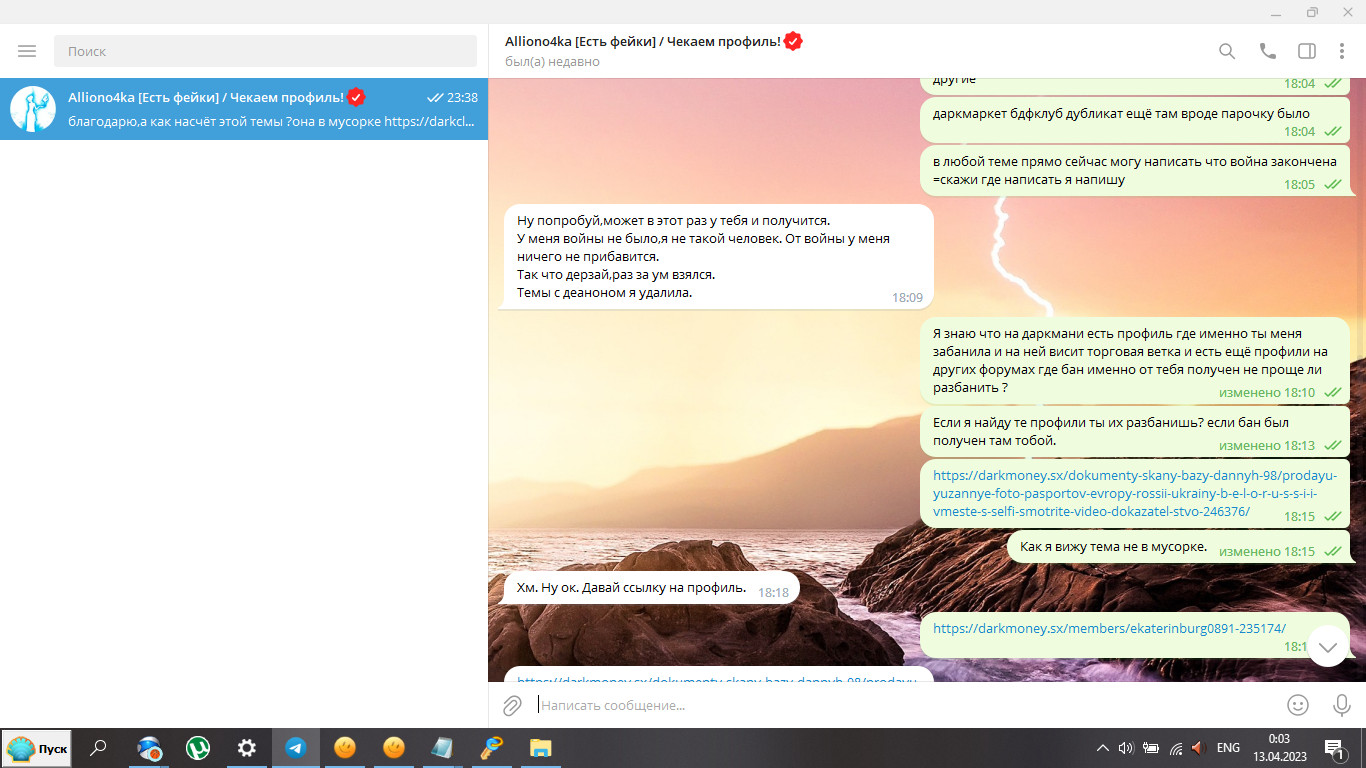Click the 'был(а) недавно' status text

552,62
